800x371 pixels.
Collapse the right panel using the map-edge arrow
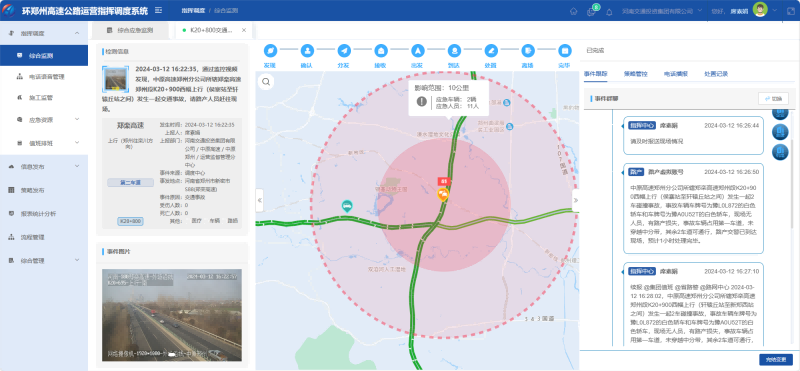tap(576, 200)
